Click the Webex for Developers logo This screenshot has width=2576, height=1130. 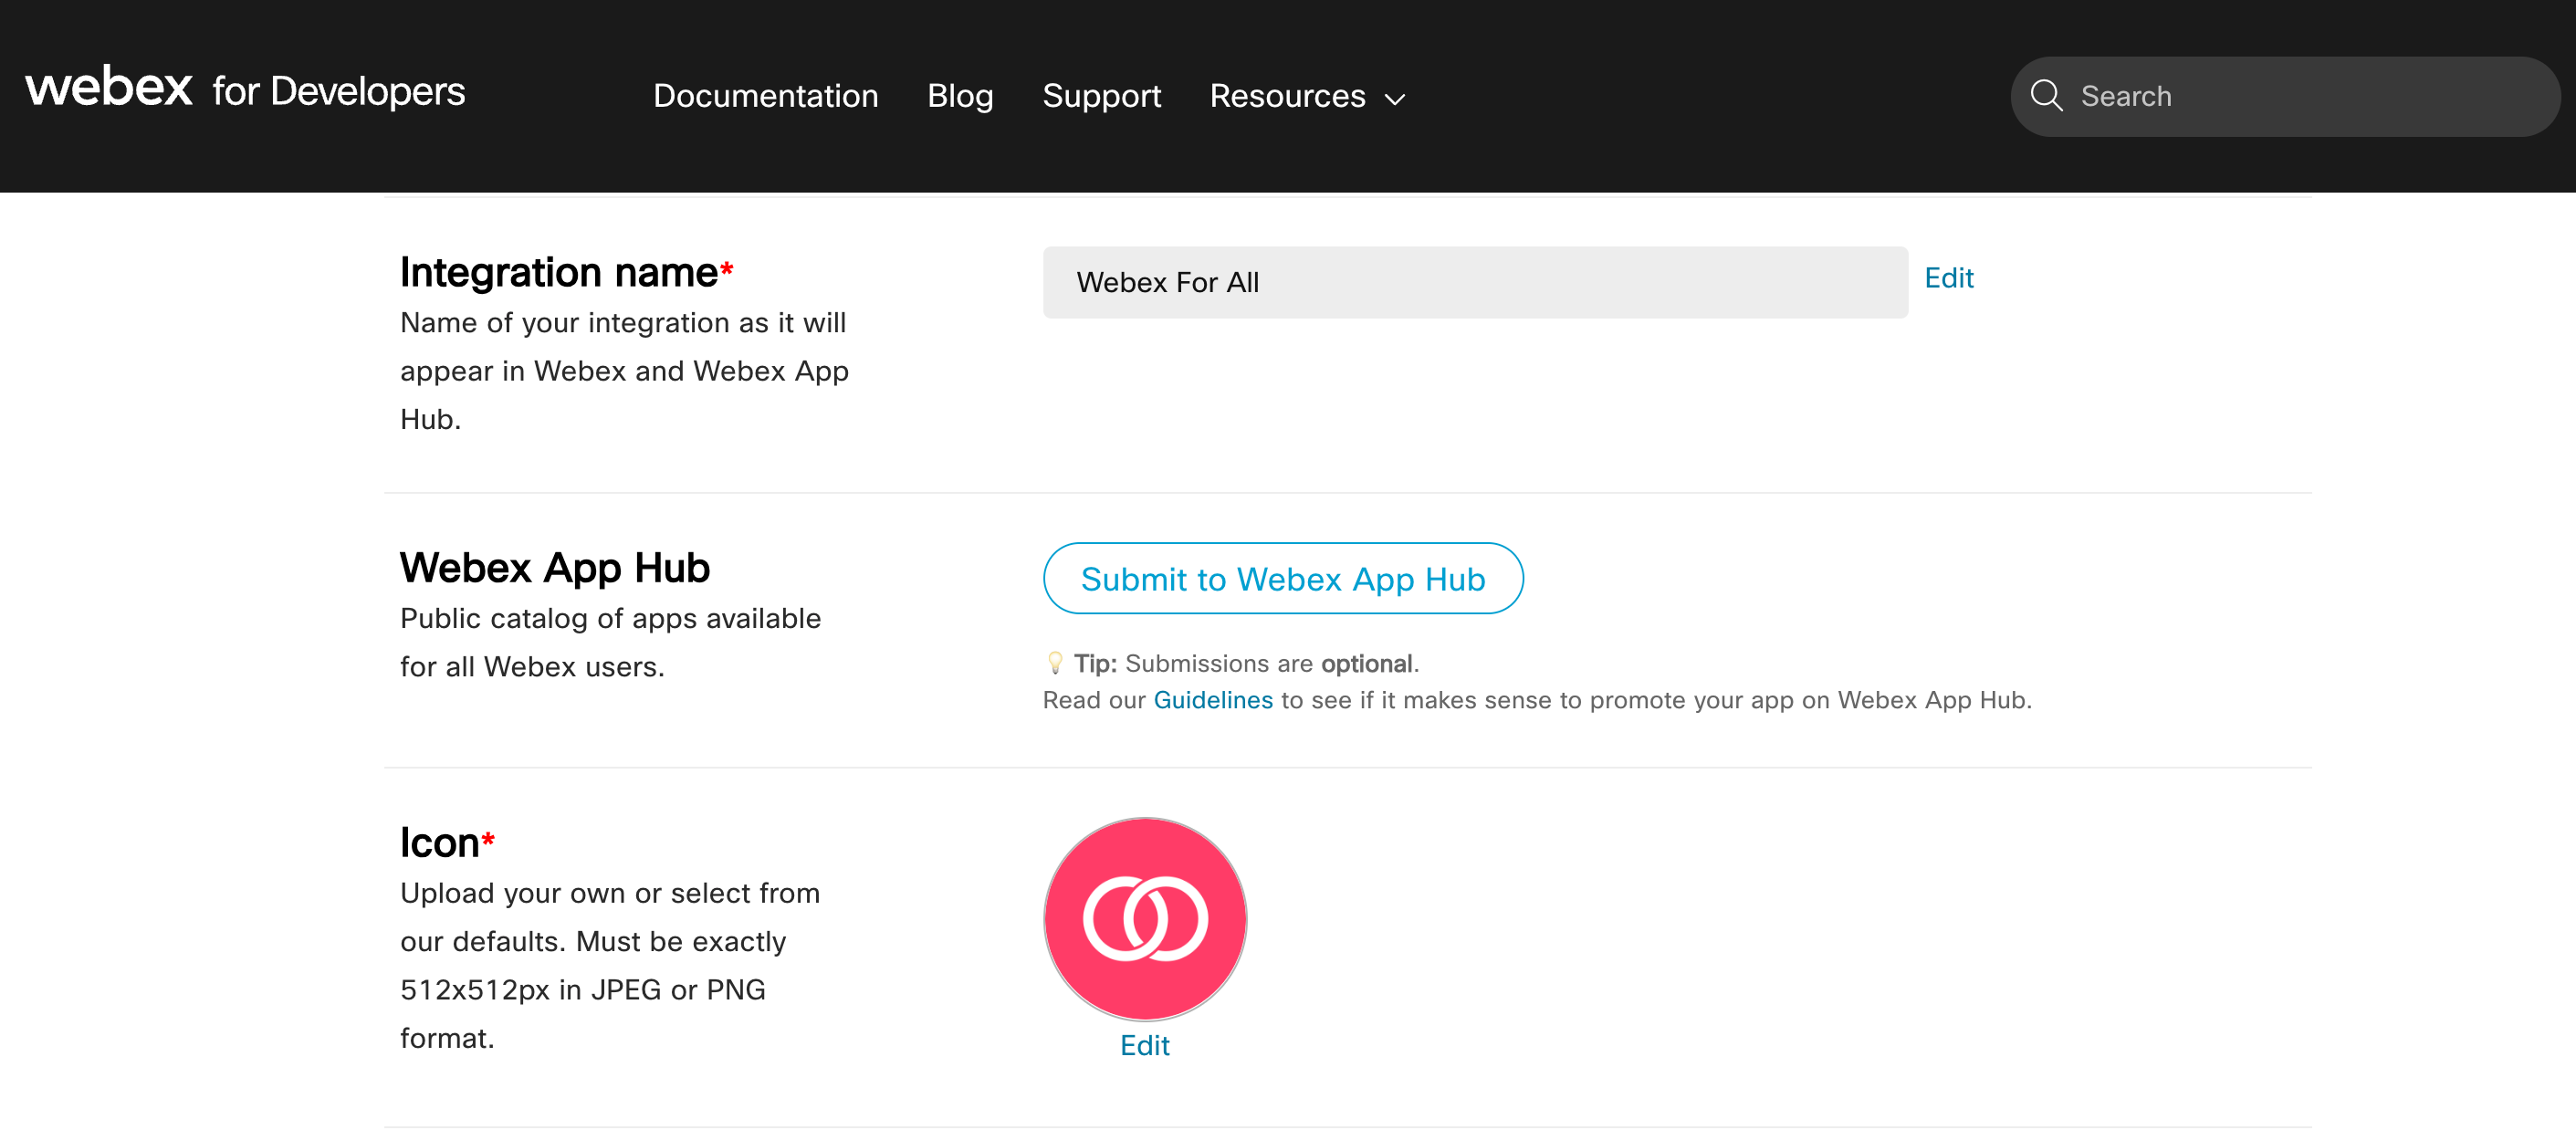[x=245, y=89]
